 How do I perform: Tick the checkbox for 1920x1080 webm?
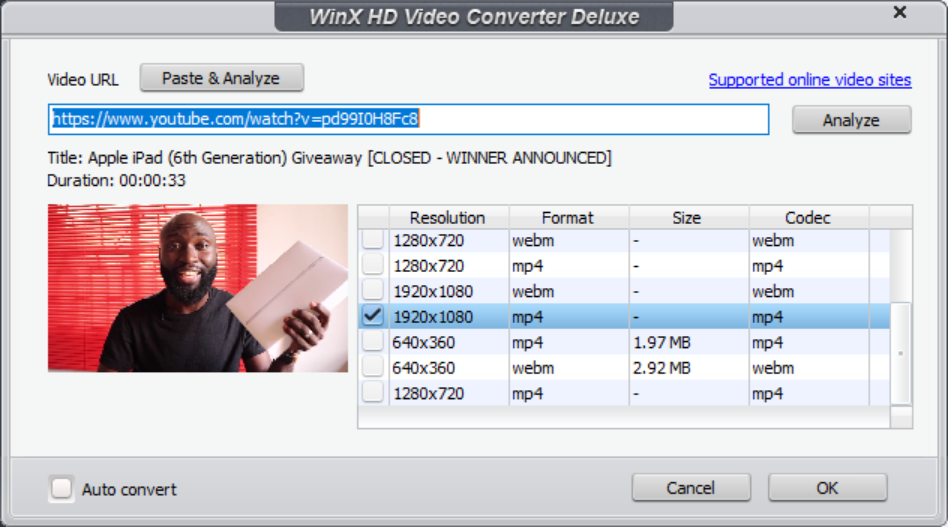(x=372, y=291)
